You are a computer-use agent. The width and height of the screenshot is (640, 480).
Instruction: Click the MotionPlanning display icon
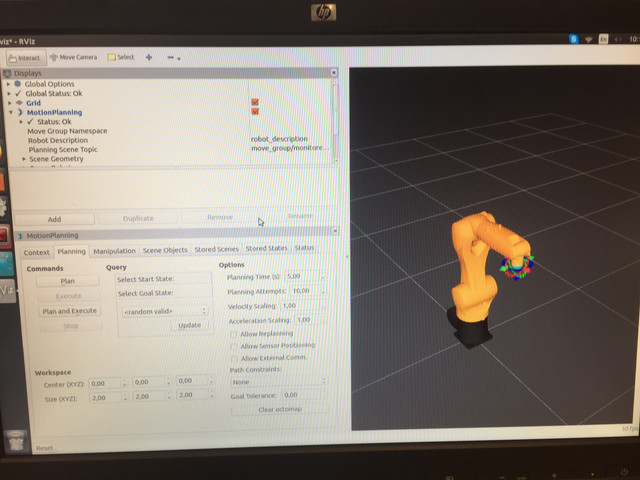[20, 112]
